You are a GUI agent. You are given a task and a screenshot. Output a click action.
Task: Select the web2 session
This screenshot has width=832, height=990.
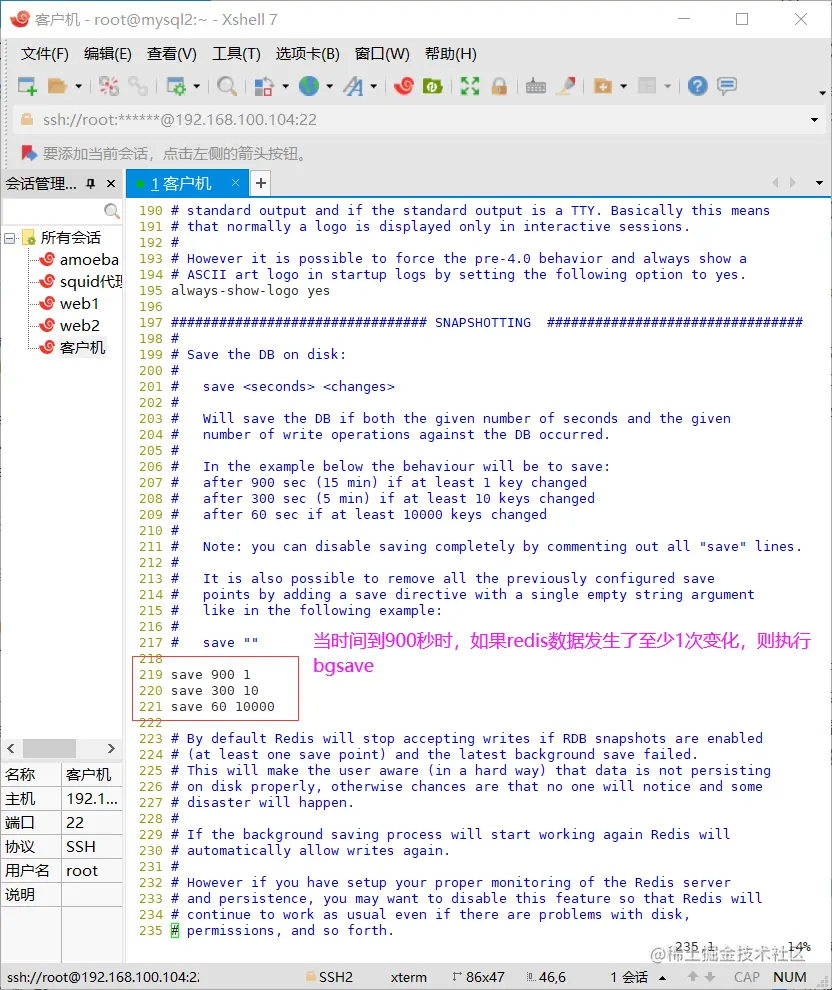(x=69, y=326)
